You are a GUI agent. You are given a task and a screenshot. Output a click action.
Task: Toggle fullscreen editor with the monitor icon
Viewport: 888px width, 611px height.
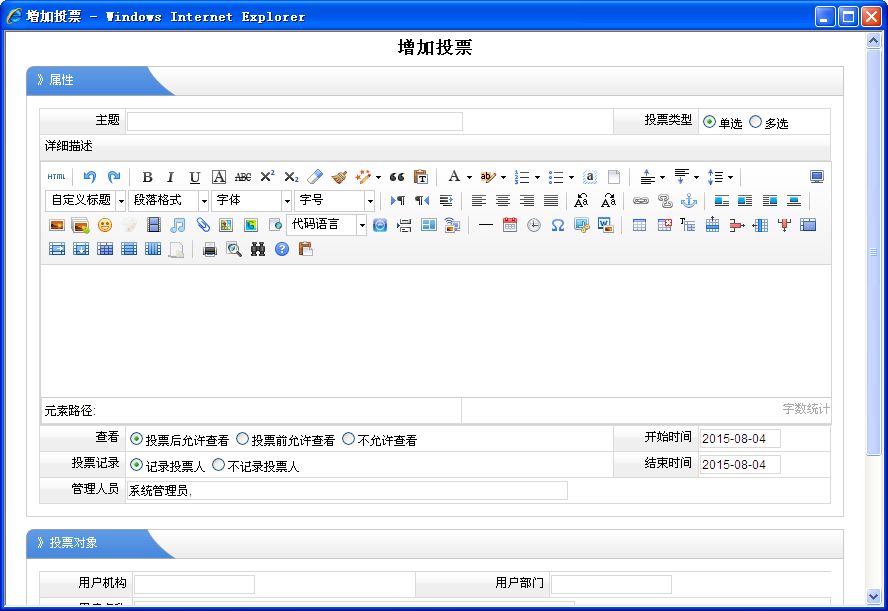pos(817,177)
